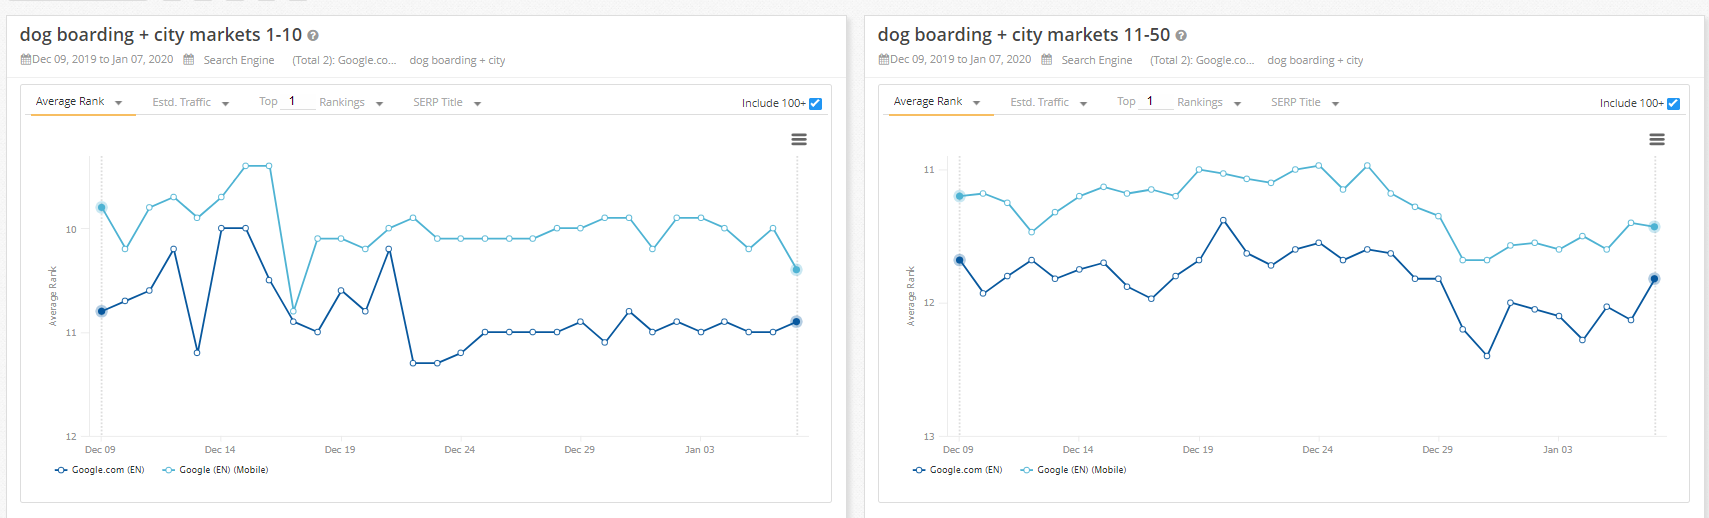The height and width of the screenshot is (518, 1709).
Task: Select Estd. Traffic tab in markets 11-50 panel
Action: tap(1039, 102)
